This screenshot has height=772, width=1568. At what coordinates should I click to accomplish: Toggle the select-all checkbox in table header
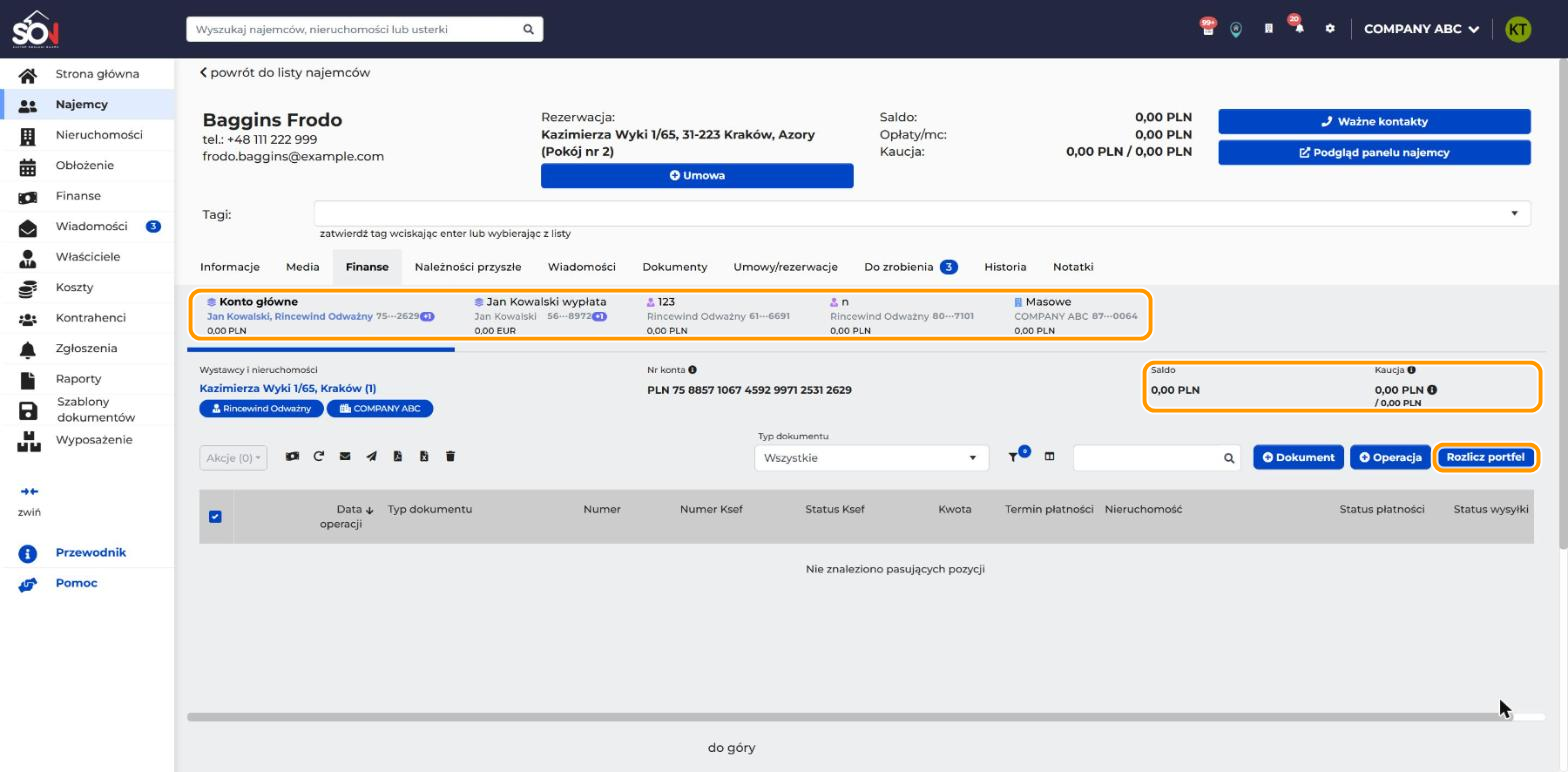click(x=215, y=516)
